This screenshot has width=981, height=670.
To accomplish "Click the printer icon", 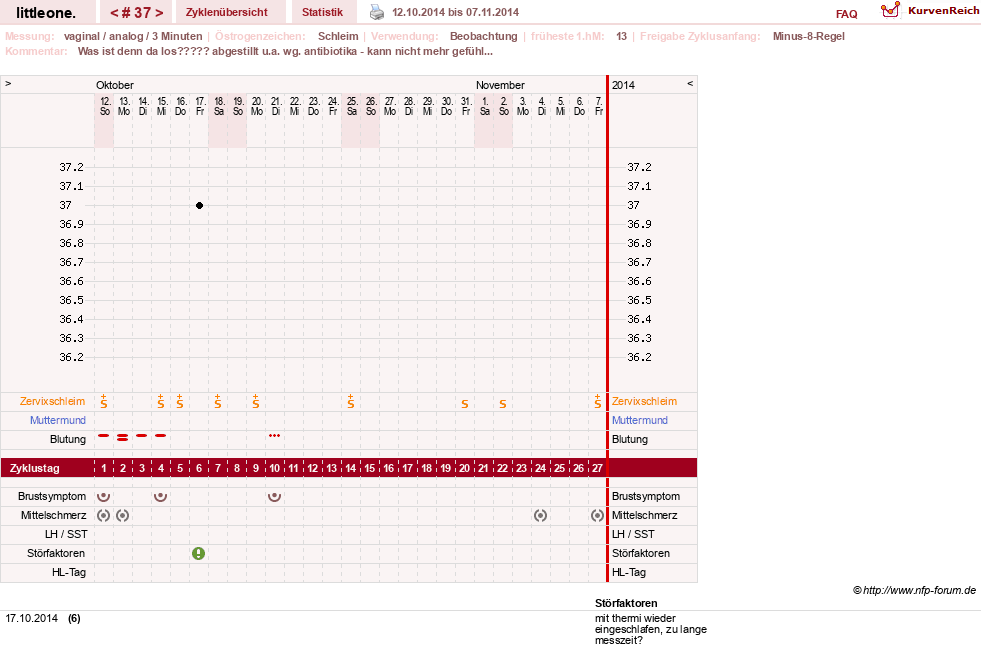I will 377,12.
